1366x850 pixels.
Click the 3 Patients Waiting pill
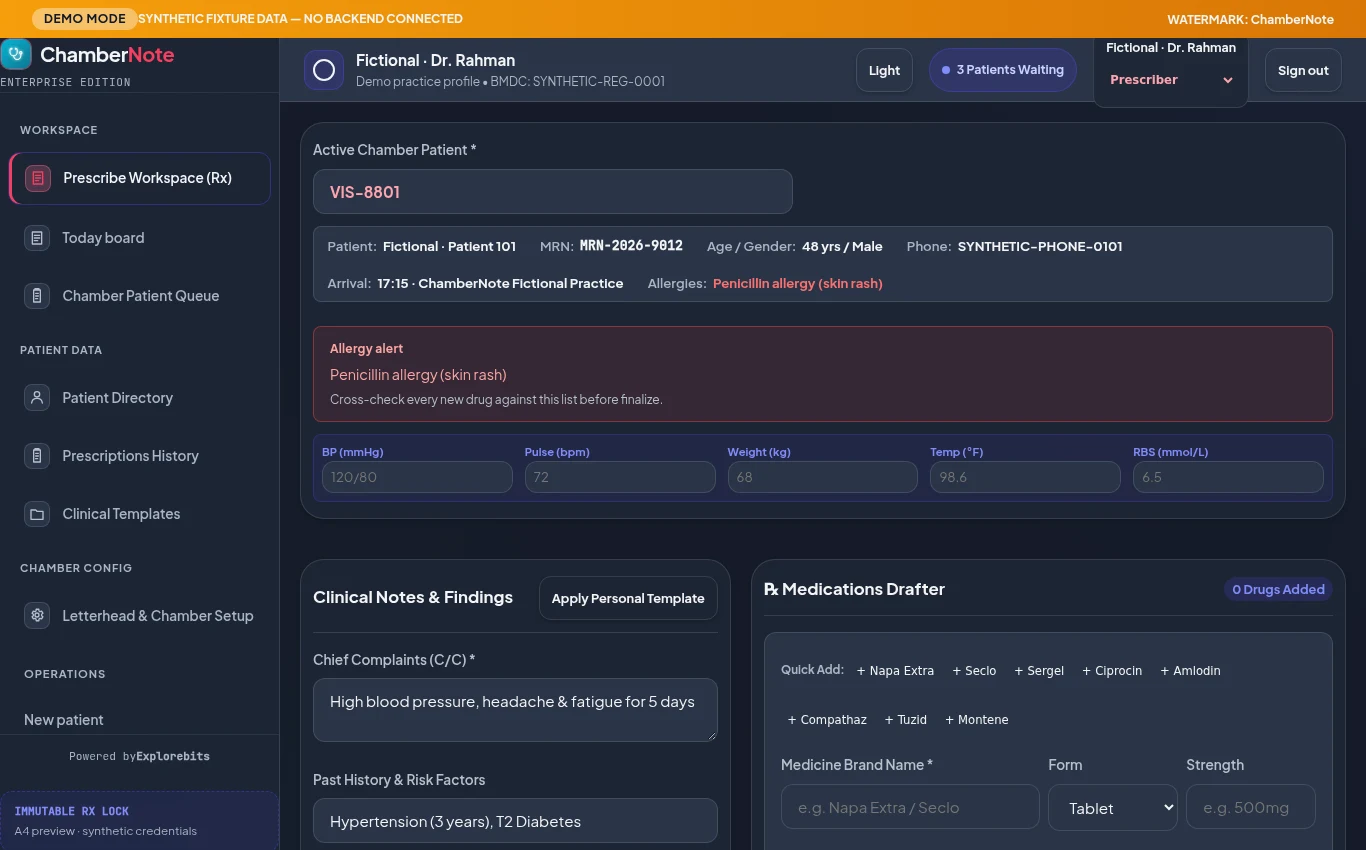coord(1003,70)
